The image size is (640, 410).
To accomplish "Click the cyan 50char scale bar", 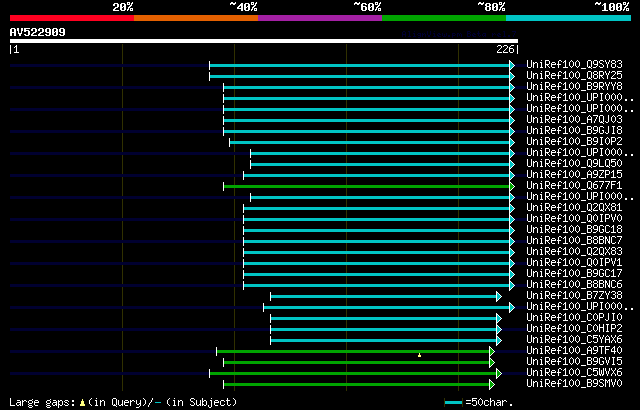I will click(453, 403).
